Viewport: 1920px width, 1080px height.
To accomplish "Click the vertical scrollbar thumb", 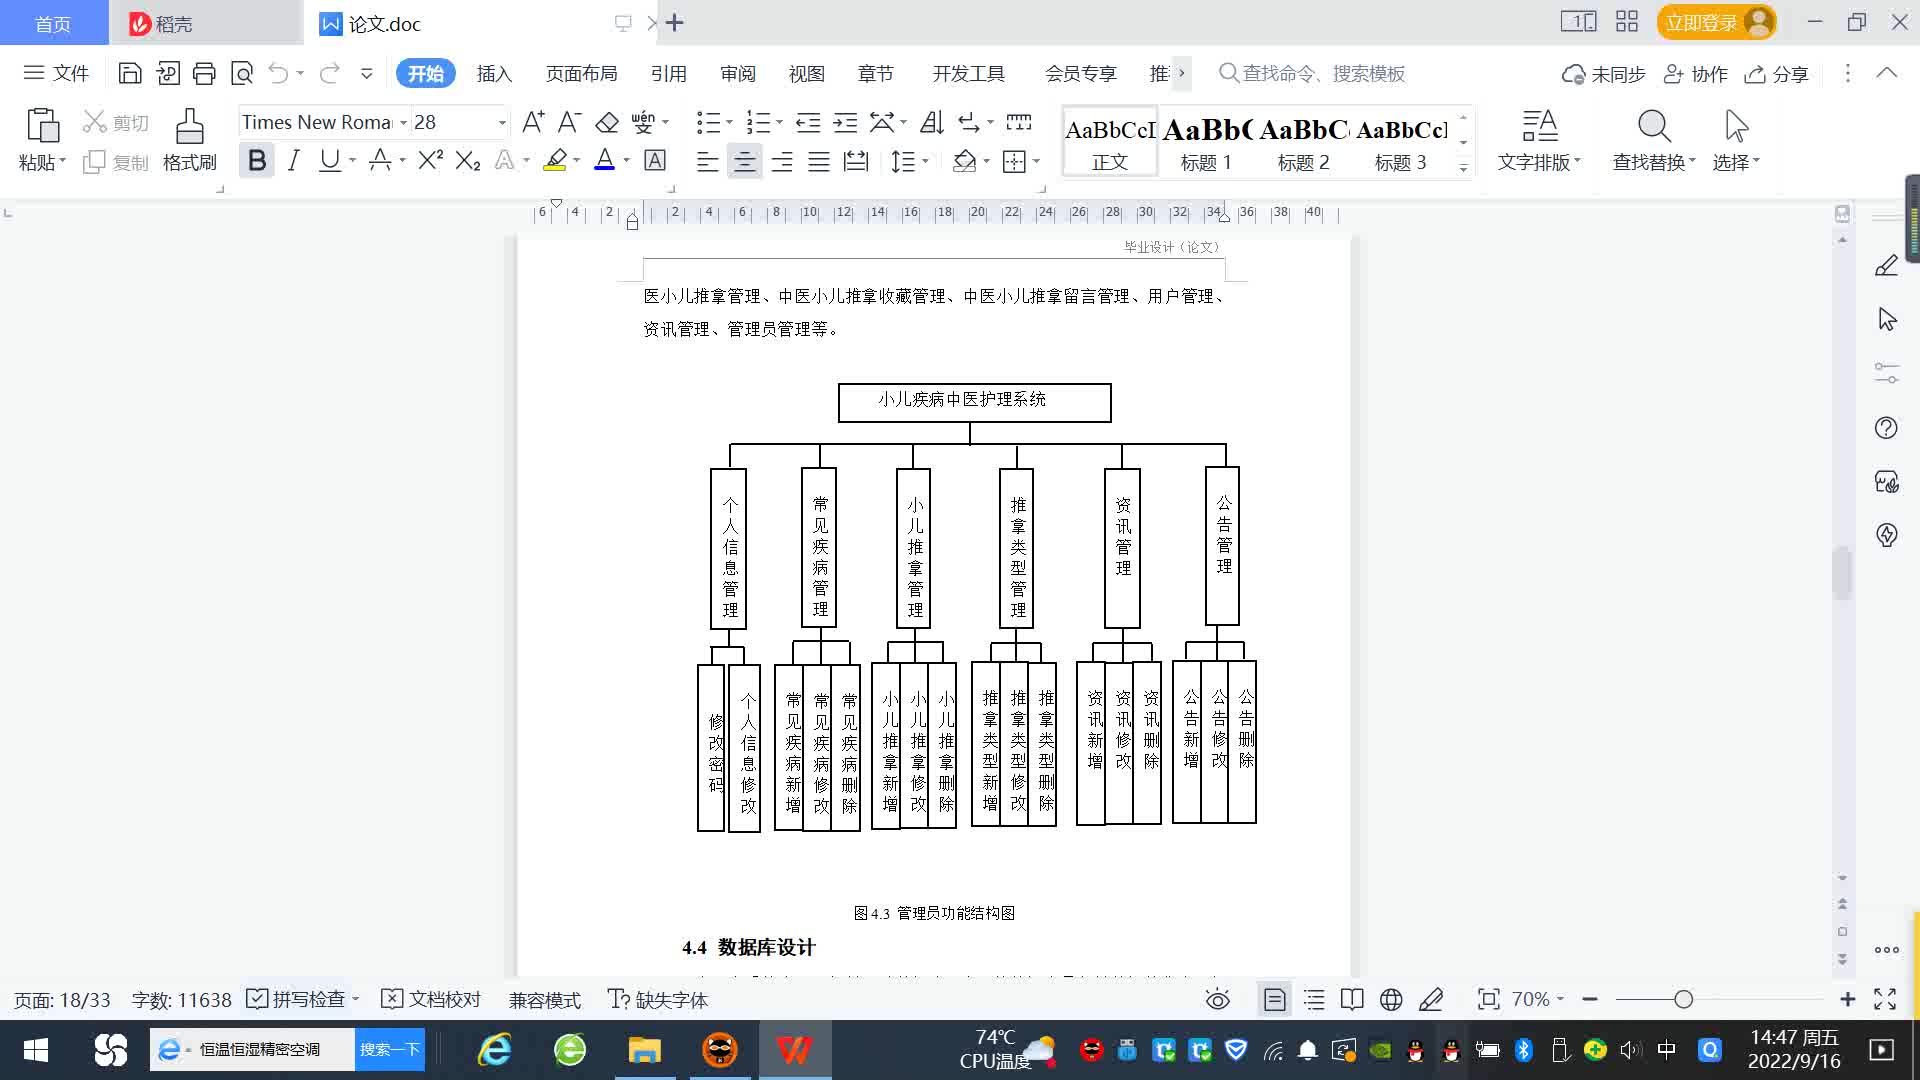I will click(1842, 572).
